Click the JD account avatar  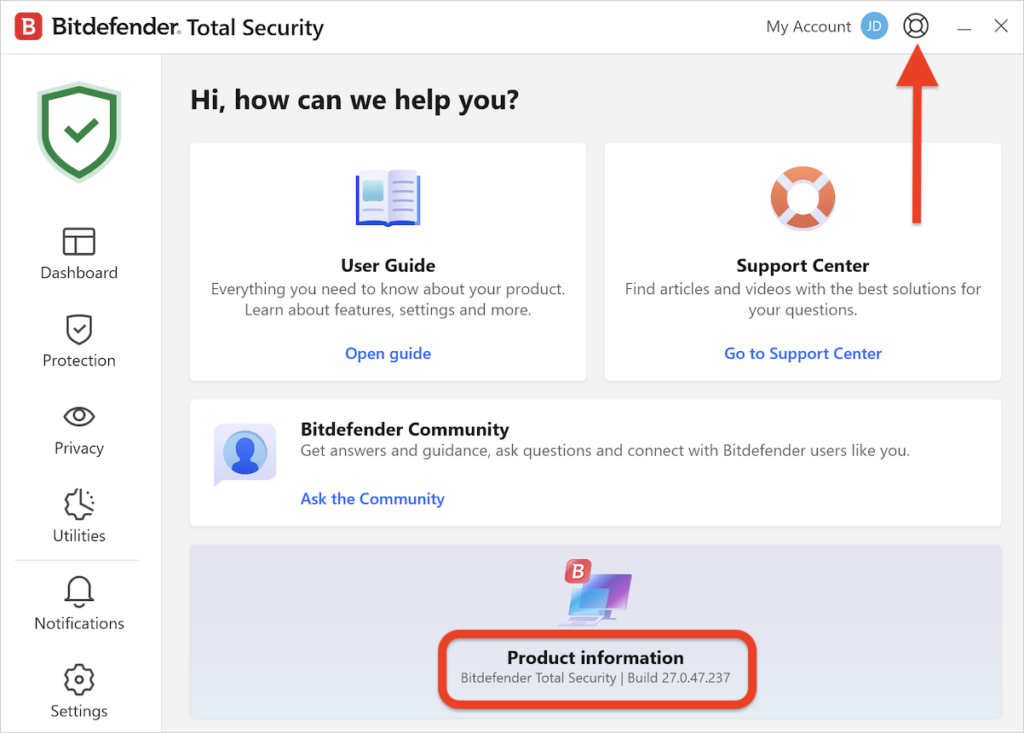point(874,26)
